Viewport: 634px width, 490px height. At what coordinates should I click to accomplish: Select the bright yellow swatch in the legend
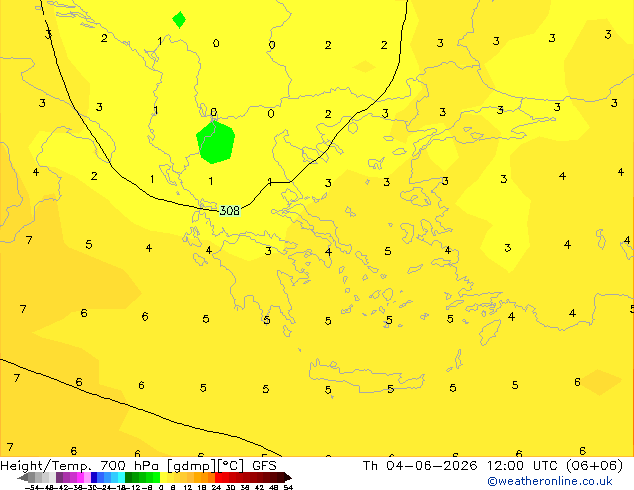(163, 477)
